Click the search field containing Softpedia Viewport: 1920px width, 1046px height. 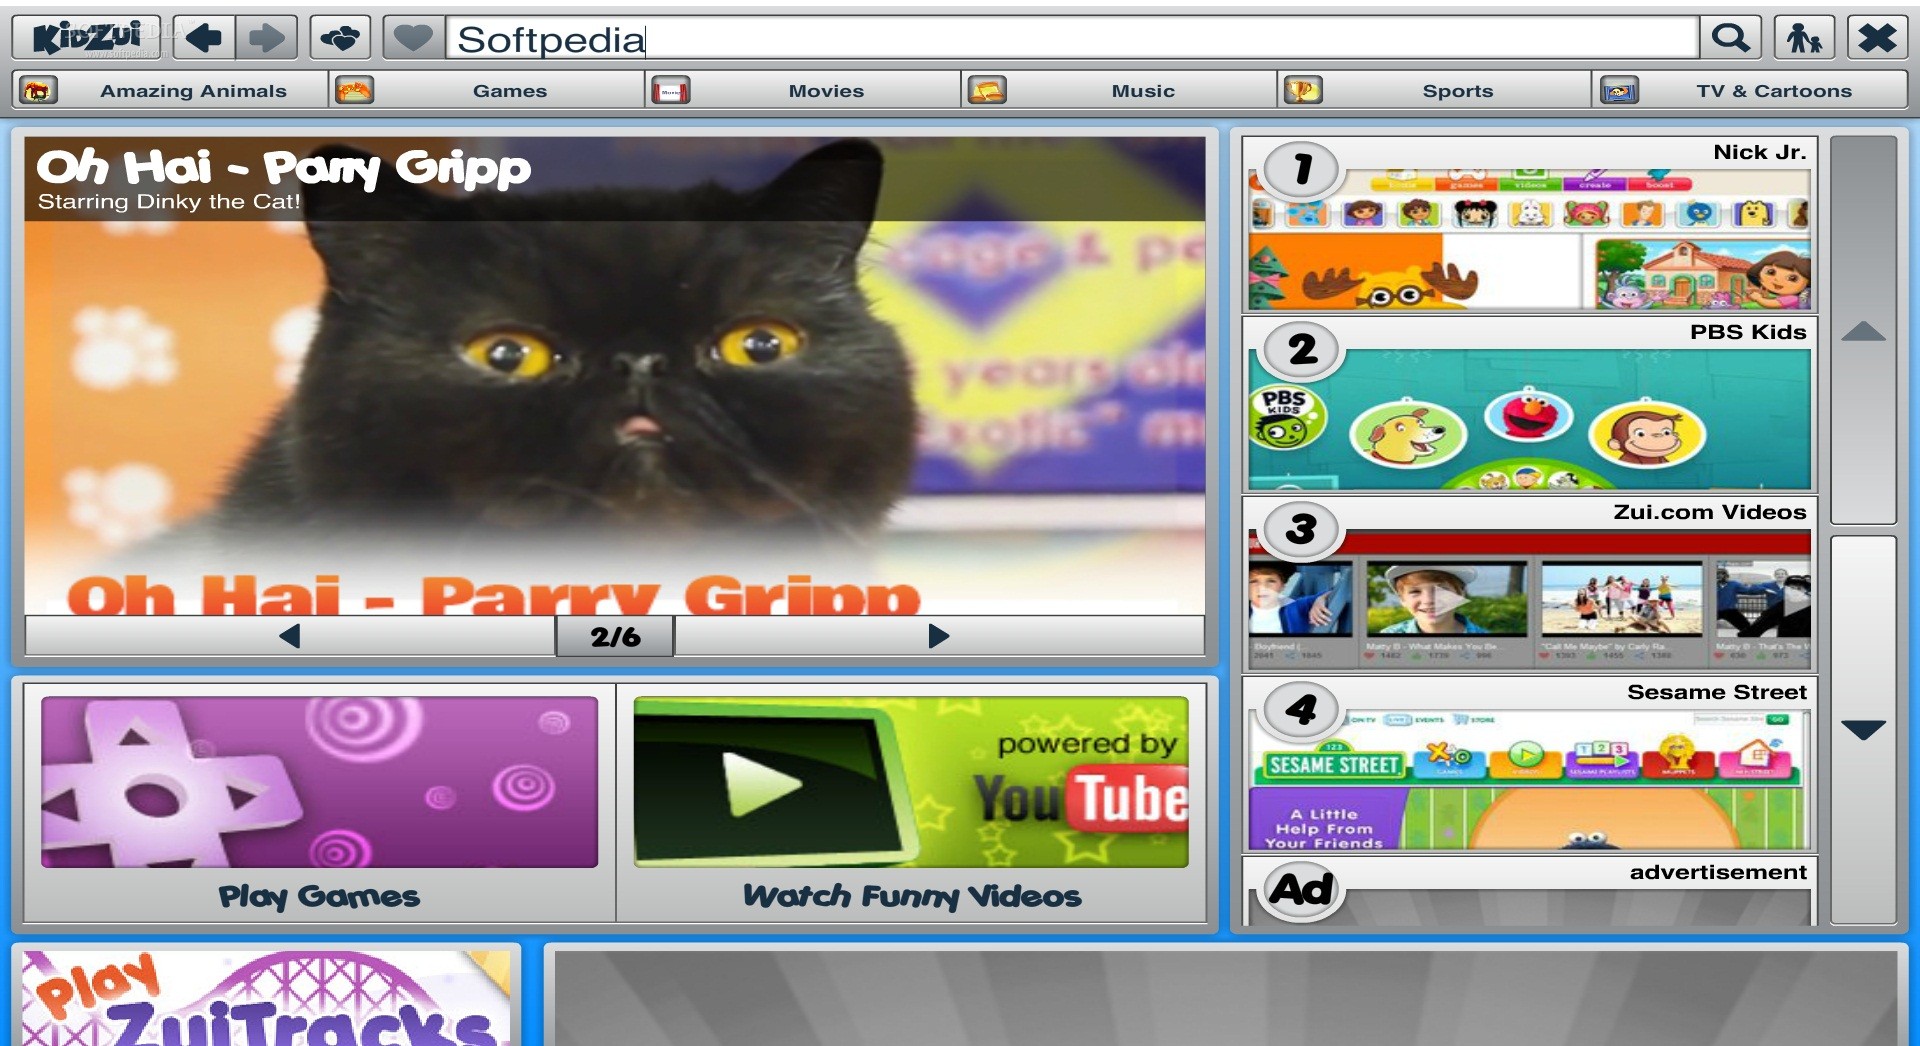click(x=1072, y=38)
